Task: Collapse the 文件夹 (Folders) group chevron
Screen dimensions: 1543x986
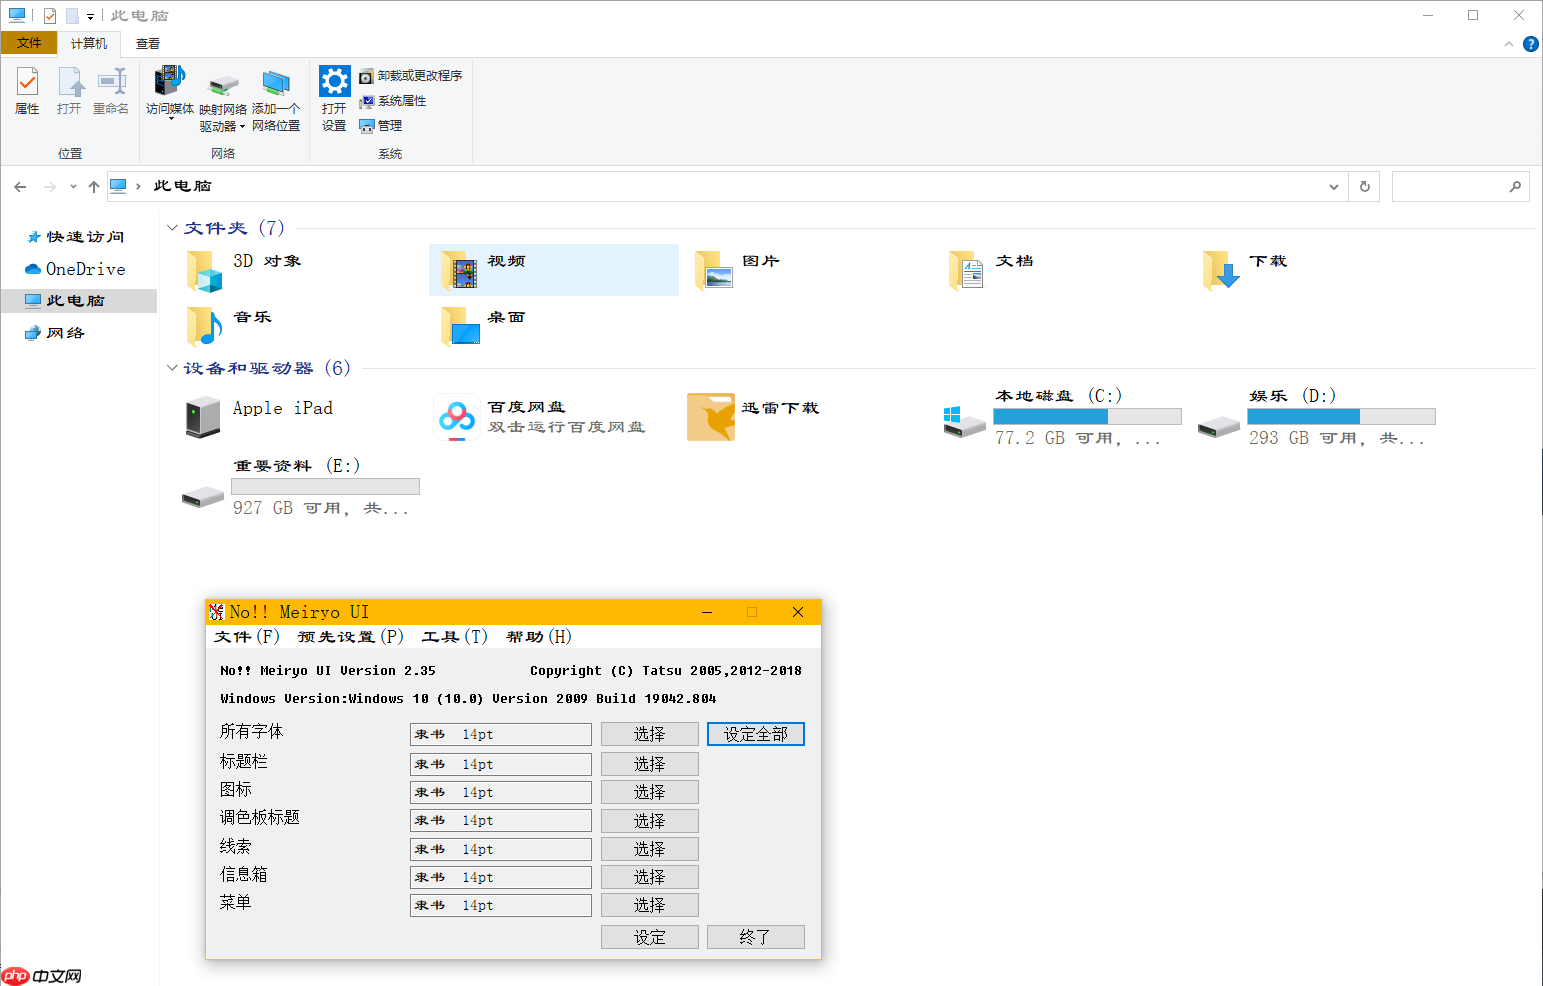Action: pos(172,228)
